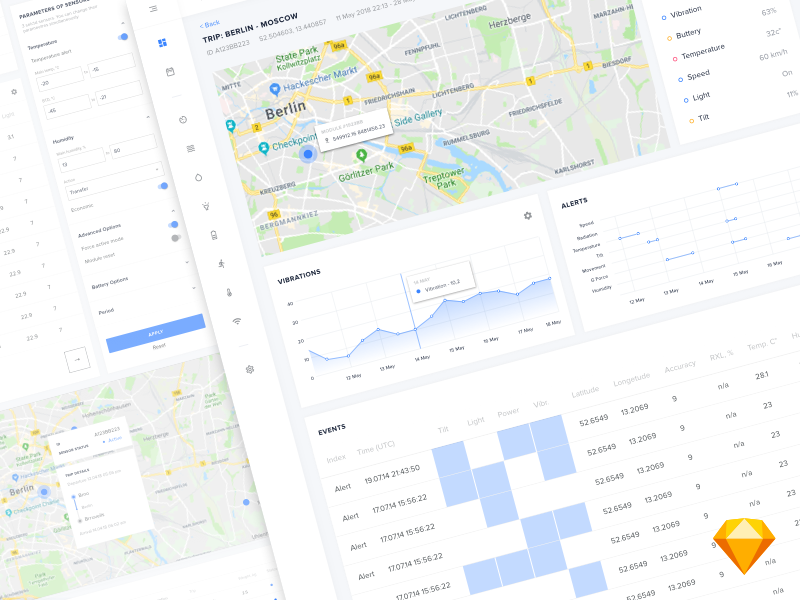Screen dimensions: 800x600
Task: Select the vibration waves icon in sidebar
Action: (x=191, y=148)
